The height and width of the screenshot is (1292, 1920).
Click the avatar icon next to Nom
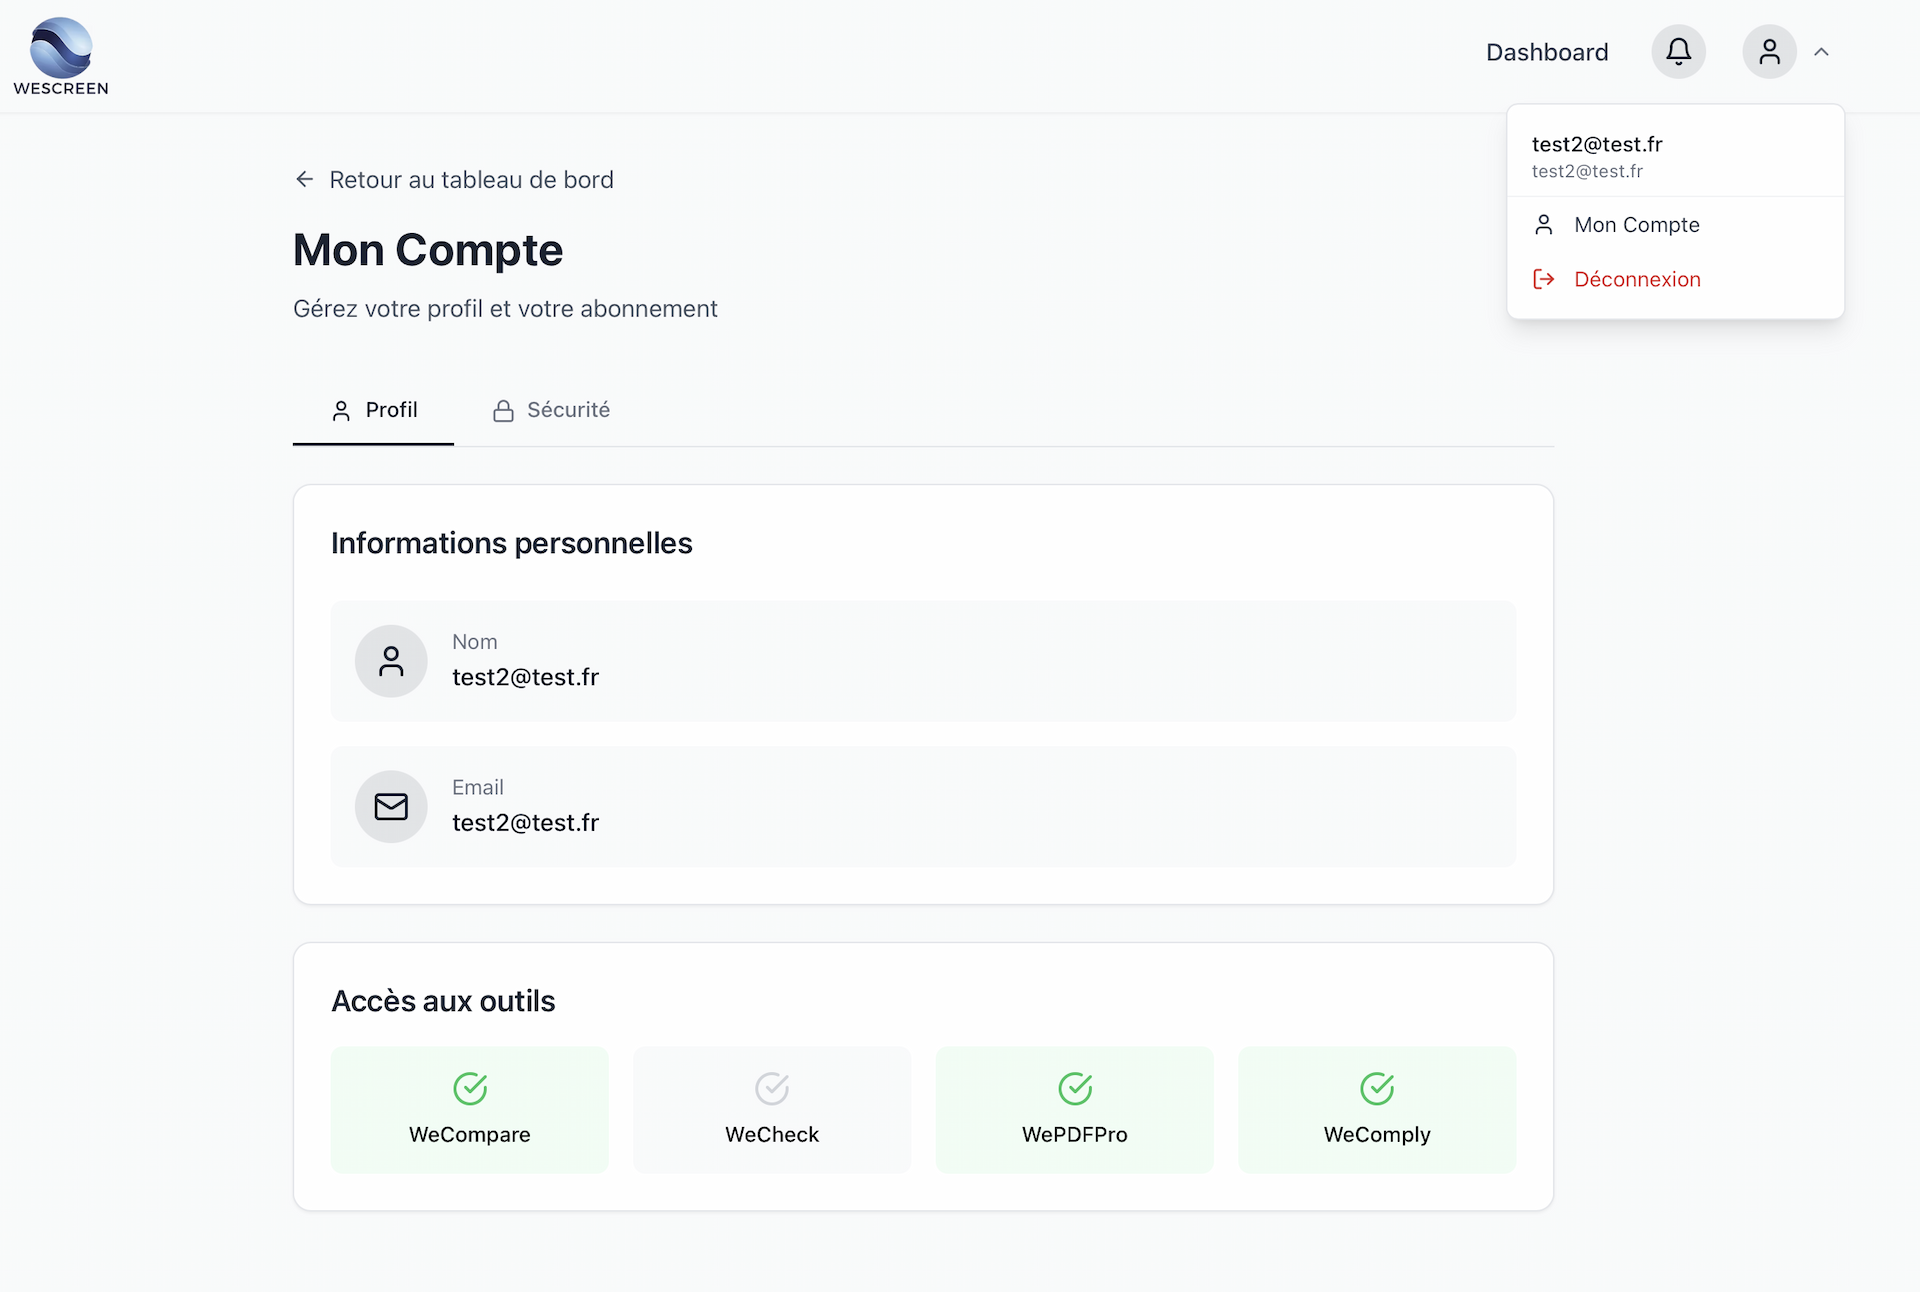[x=391, y=661]
